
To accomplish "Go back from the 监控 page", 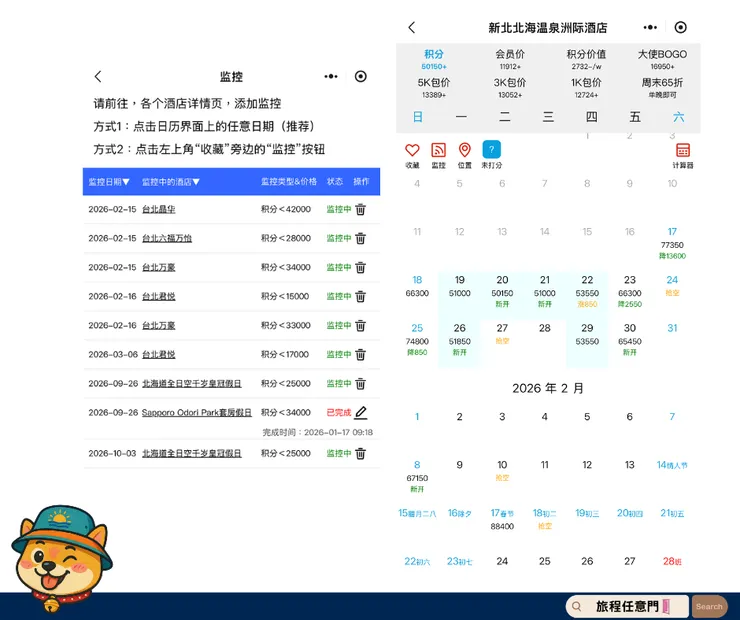I will [98, 76].
